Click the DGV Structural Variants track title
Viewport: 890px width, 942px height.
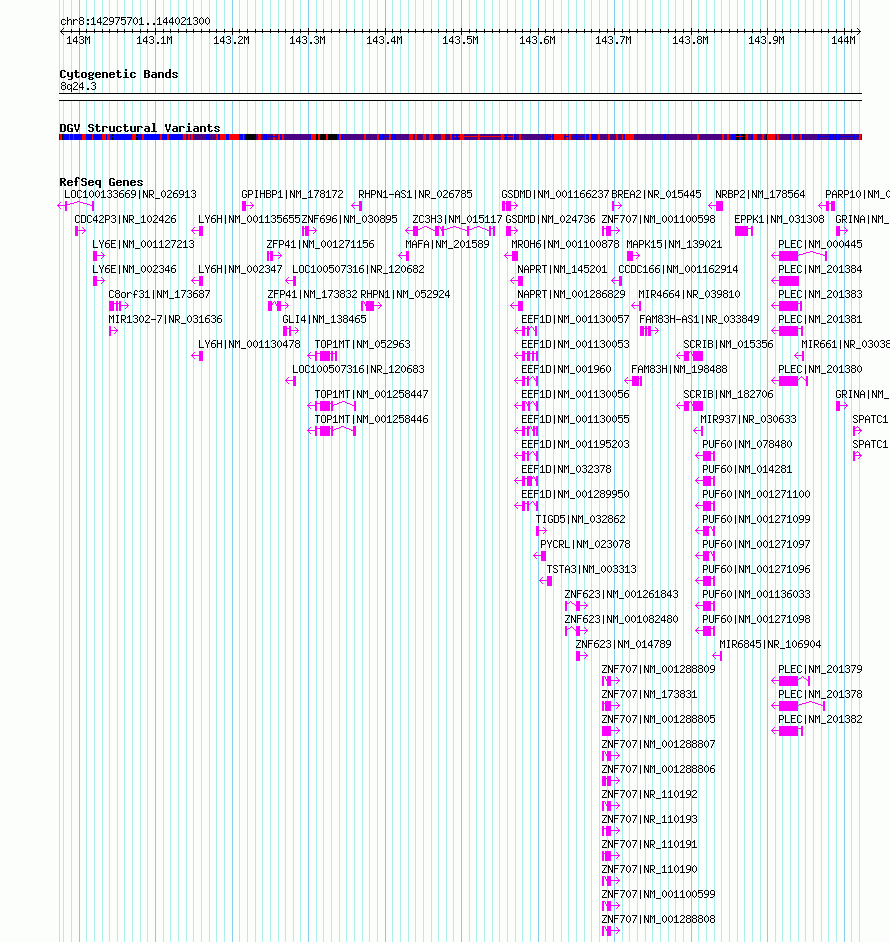[139, 128]
